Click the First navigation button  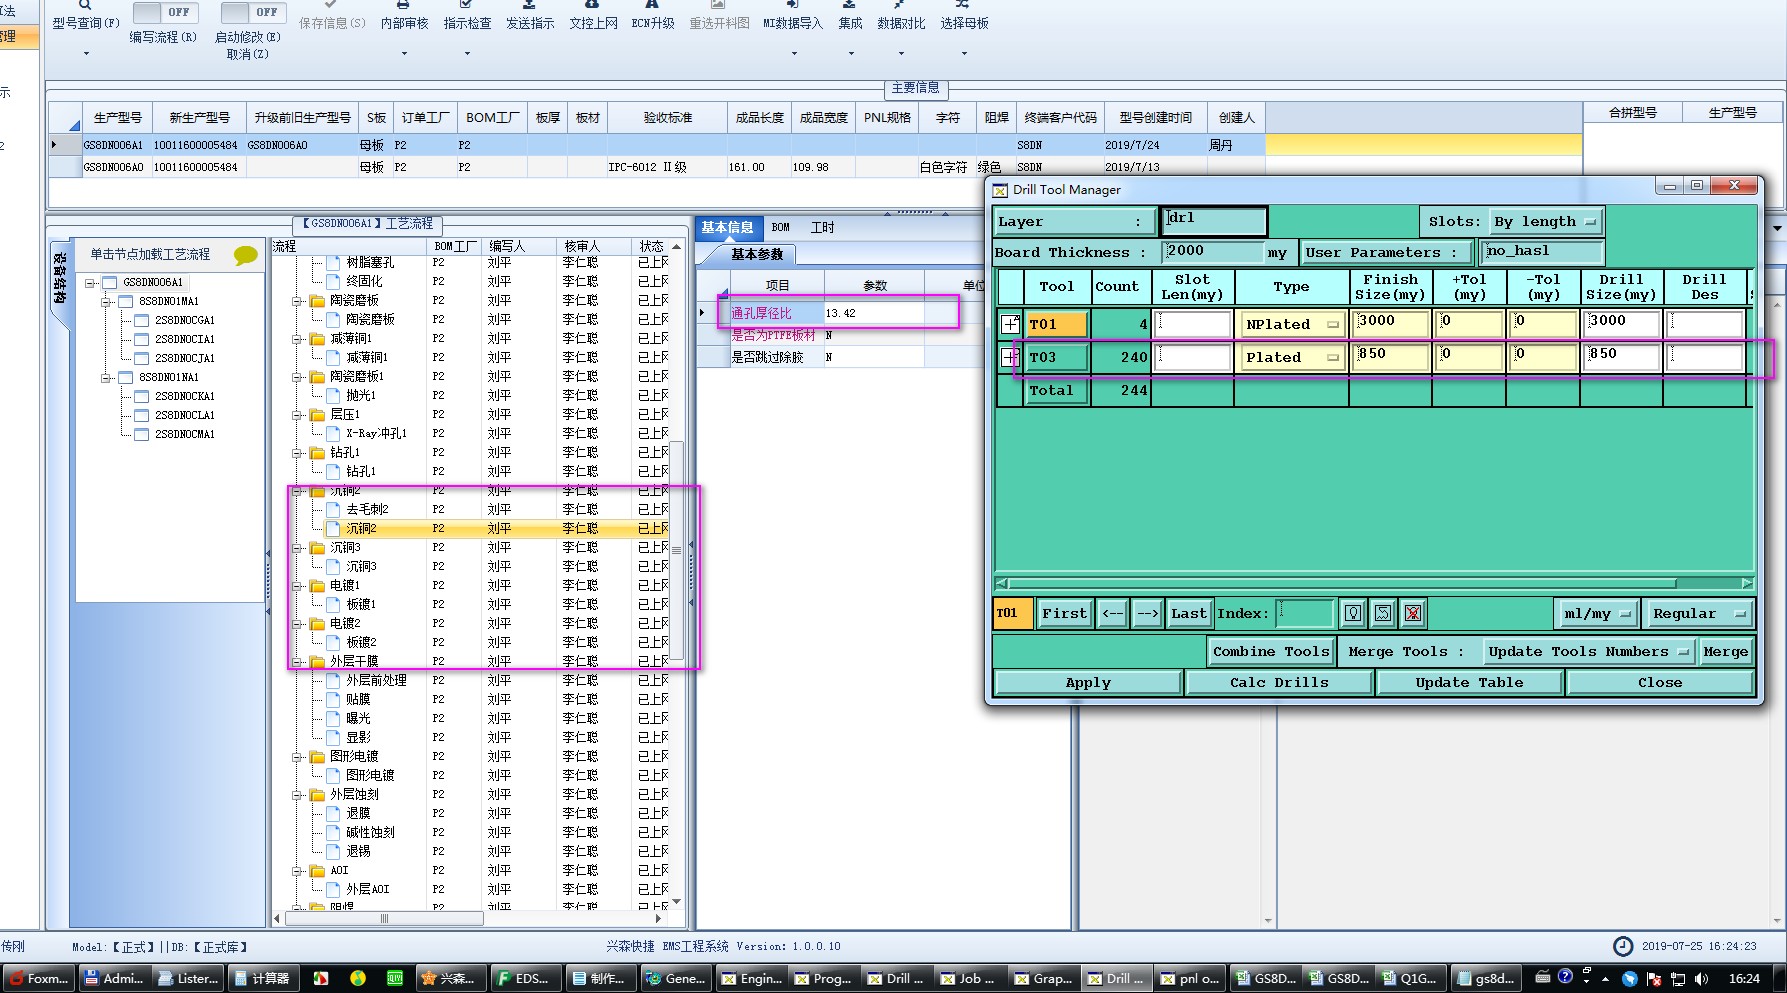coord(1064,613)
